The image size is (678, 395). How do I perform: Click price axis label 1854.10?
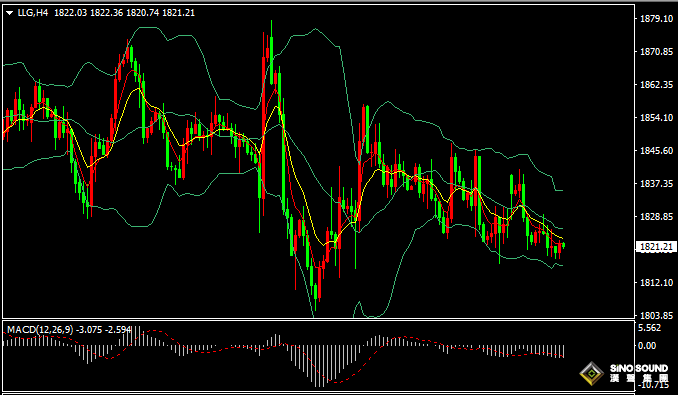(656, 118)
